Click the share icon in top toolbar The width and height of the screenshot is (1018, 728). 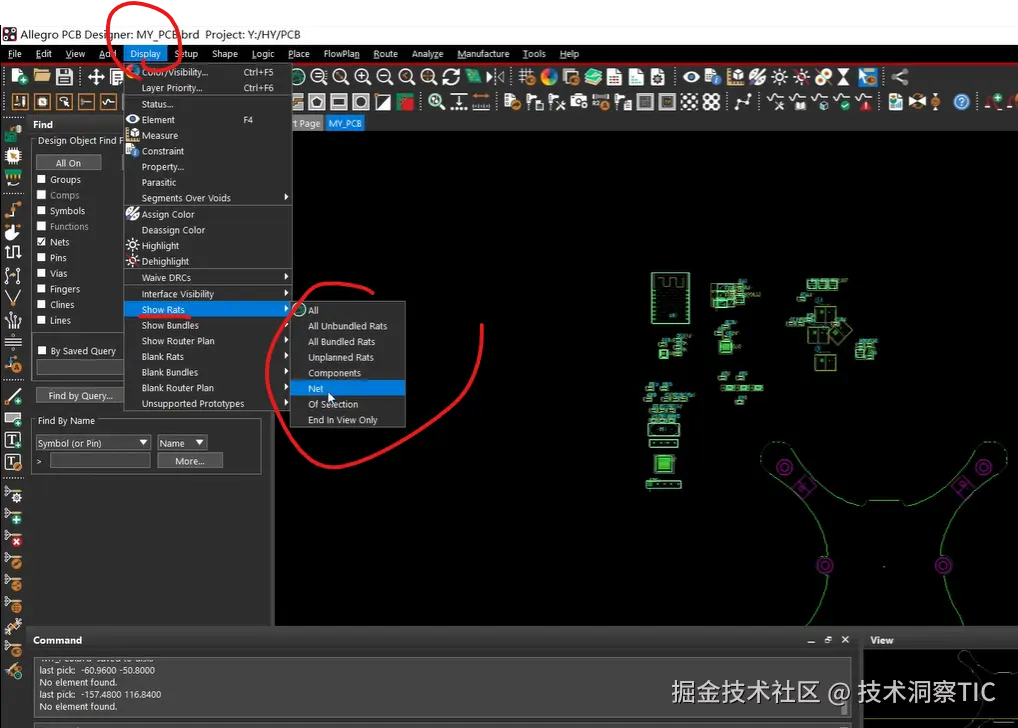click(x=900, y=77)
